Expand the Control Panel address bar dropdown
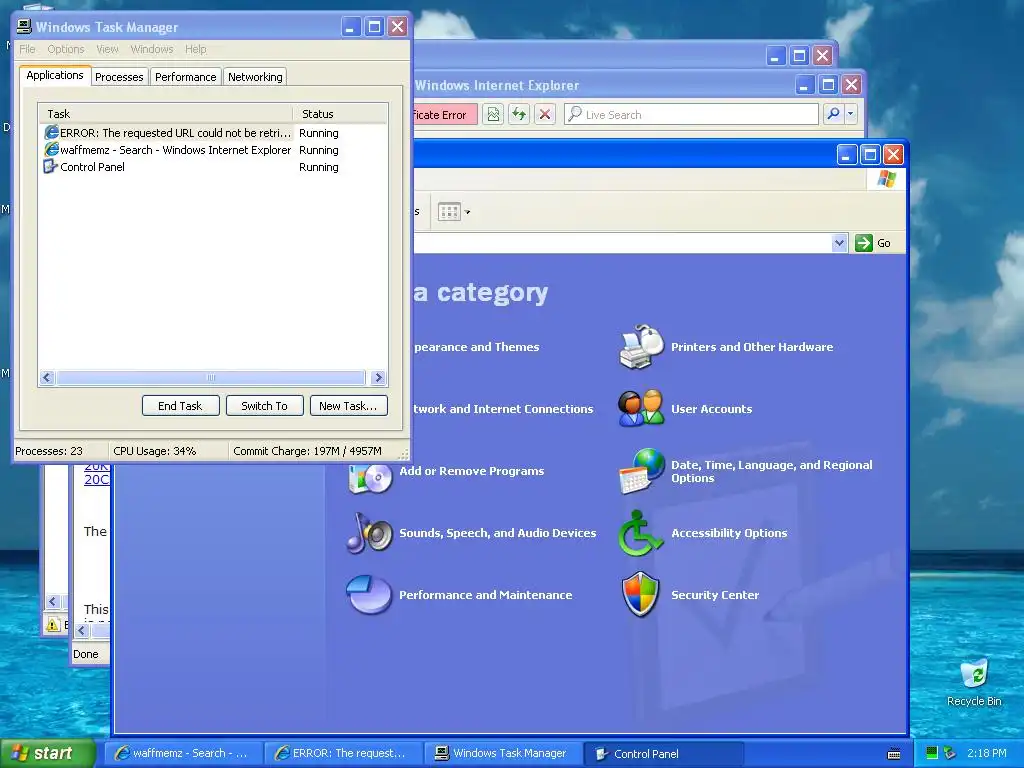 point(839,243)
